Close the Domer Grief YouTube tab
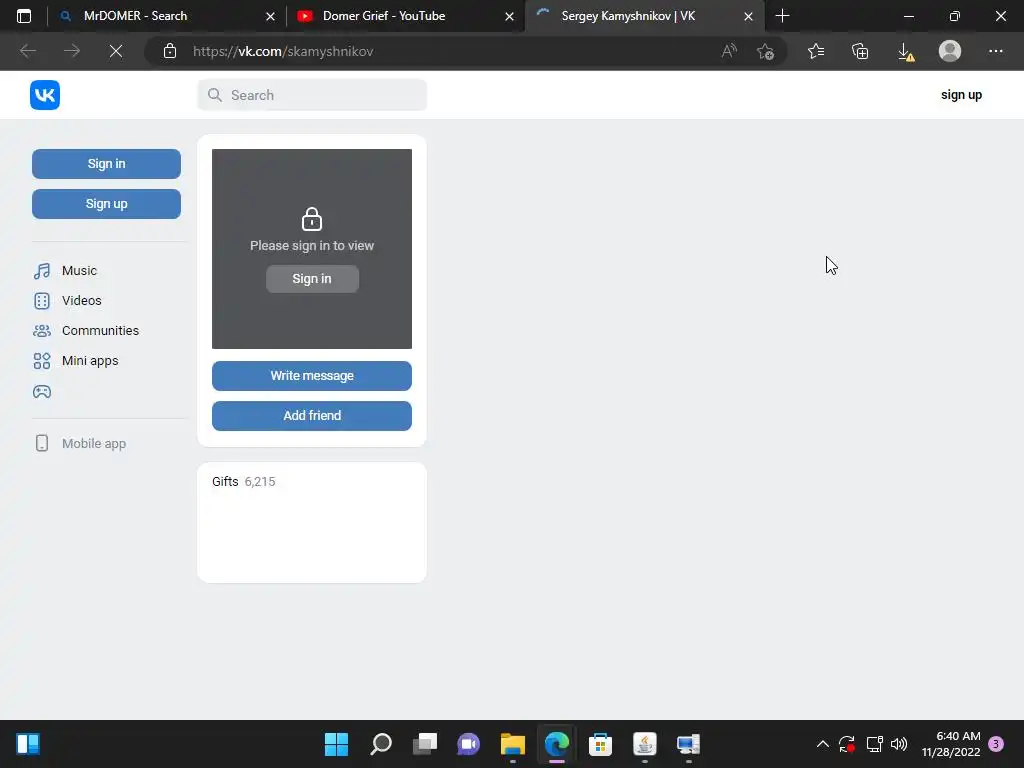This screenshot has width=1024, height=768. tap(509, 16)
